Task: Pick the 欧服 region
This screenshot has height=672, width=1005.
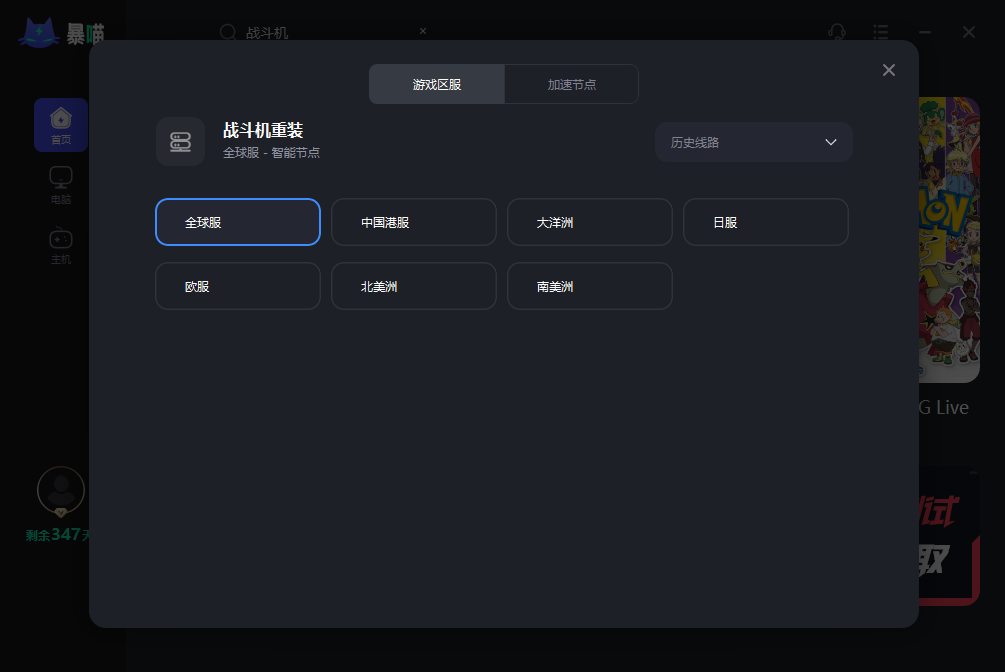Action: point(238,286)
